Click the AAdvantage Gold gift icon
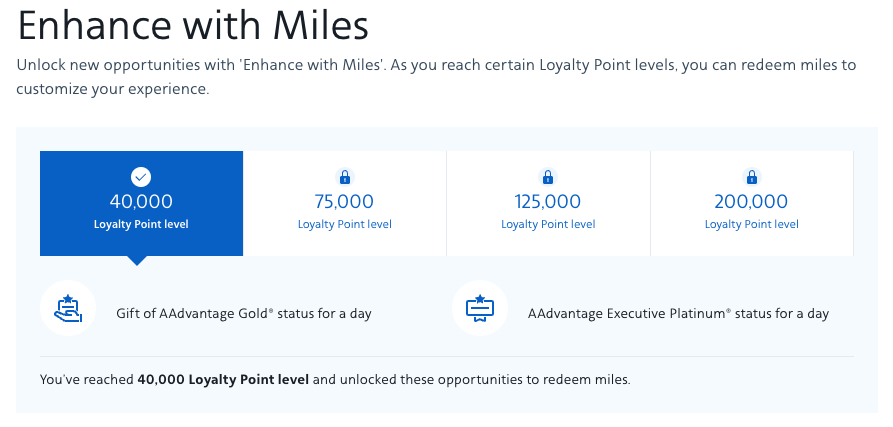The width and height of the screenshot is (893, 427). click(x=68, y=308)
